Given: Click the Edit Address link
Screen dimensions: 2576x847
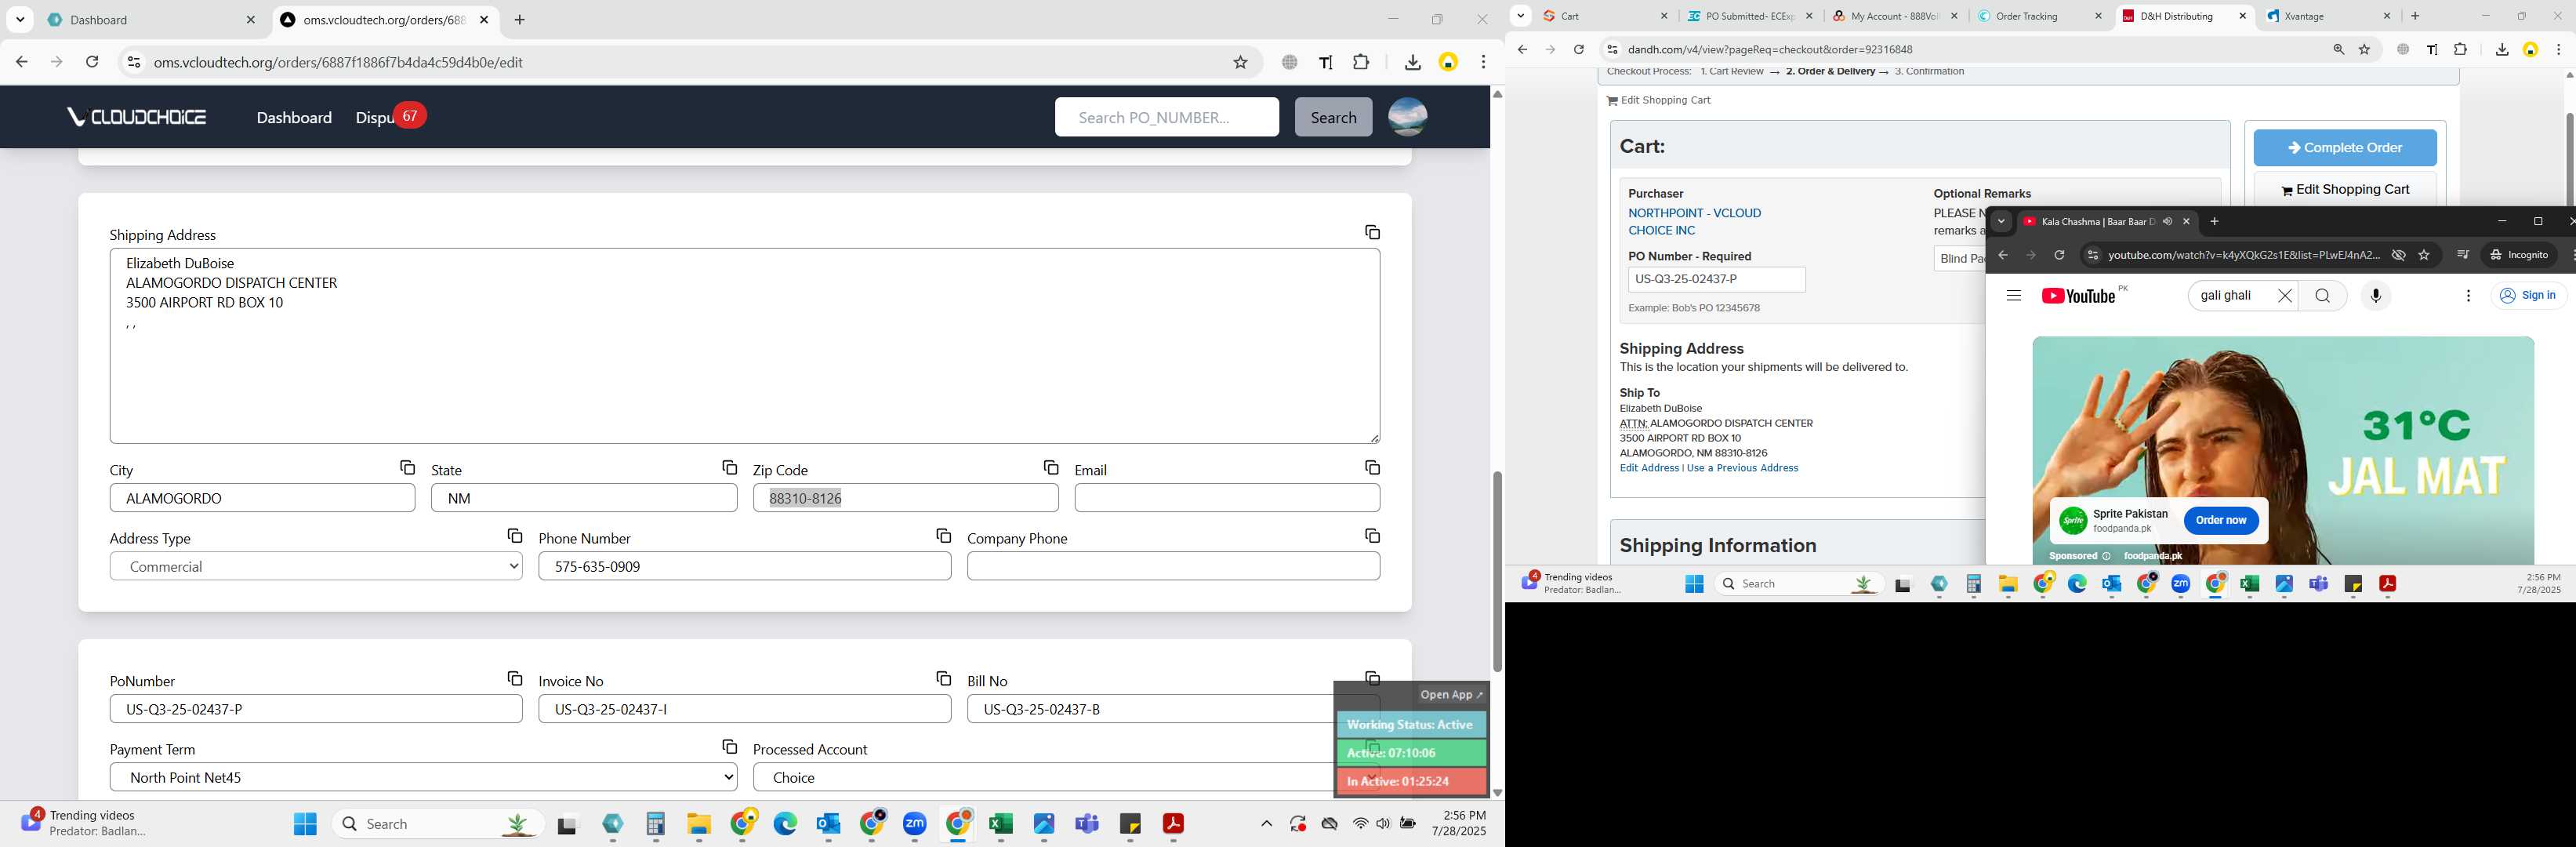Looking at the screenshot, I should click(1649, 468).
